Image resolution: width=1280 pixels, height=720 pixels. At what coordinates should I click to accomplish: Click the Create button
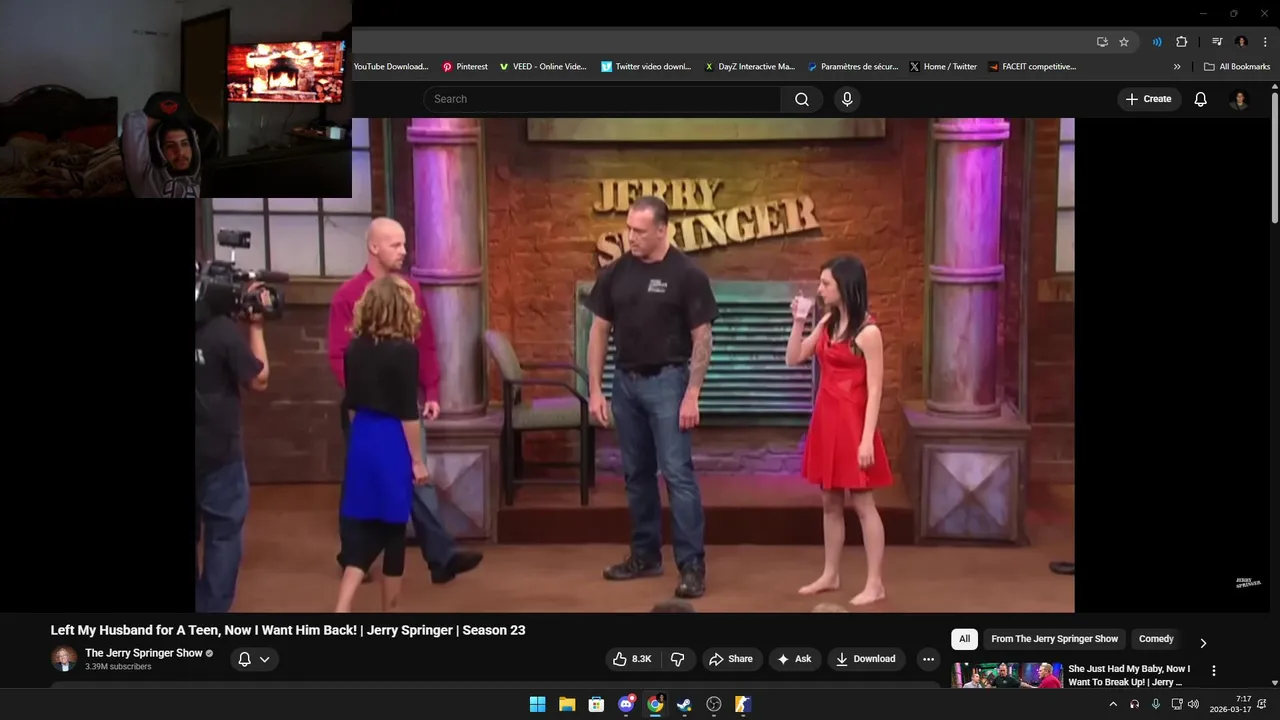click(x=1148, y=99)
